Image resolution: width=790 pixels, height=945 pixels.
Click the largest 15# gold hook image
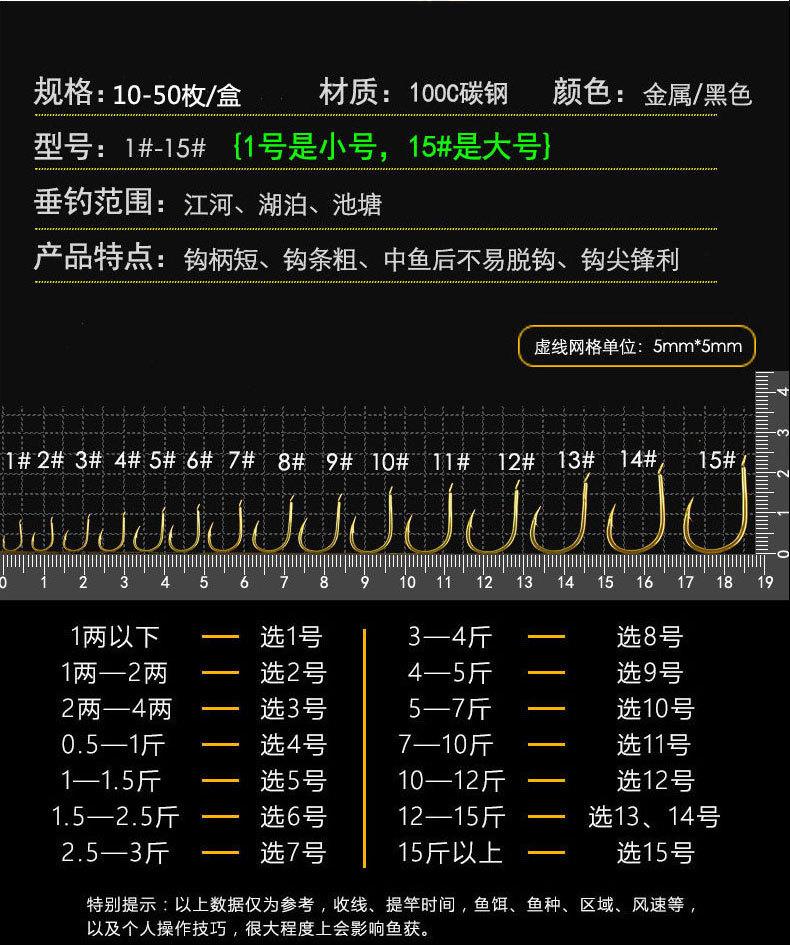[x=716, y=512]
